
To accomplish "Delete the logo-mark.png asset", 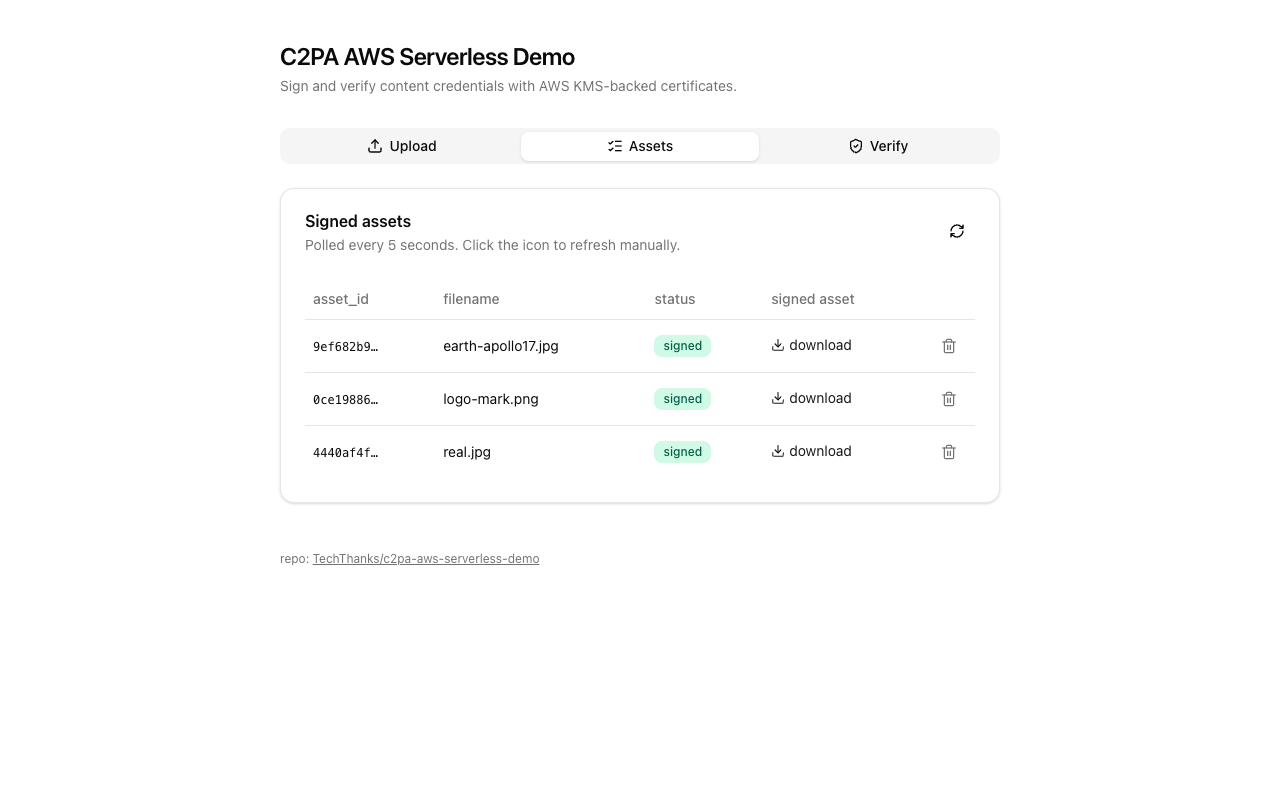I will pyautogui.click(x=949, y=399).
